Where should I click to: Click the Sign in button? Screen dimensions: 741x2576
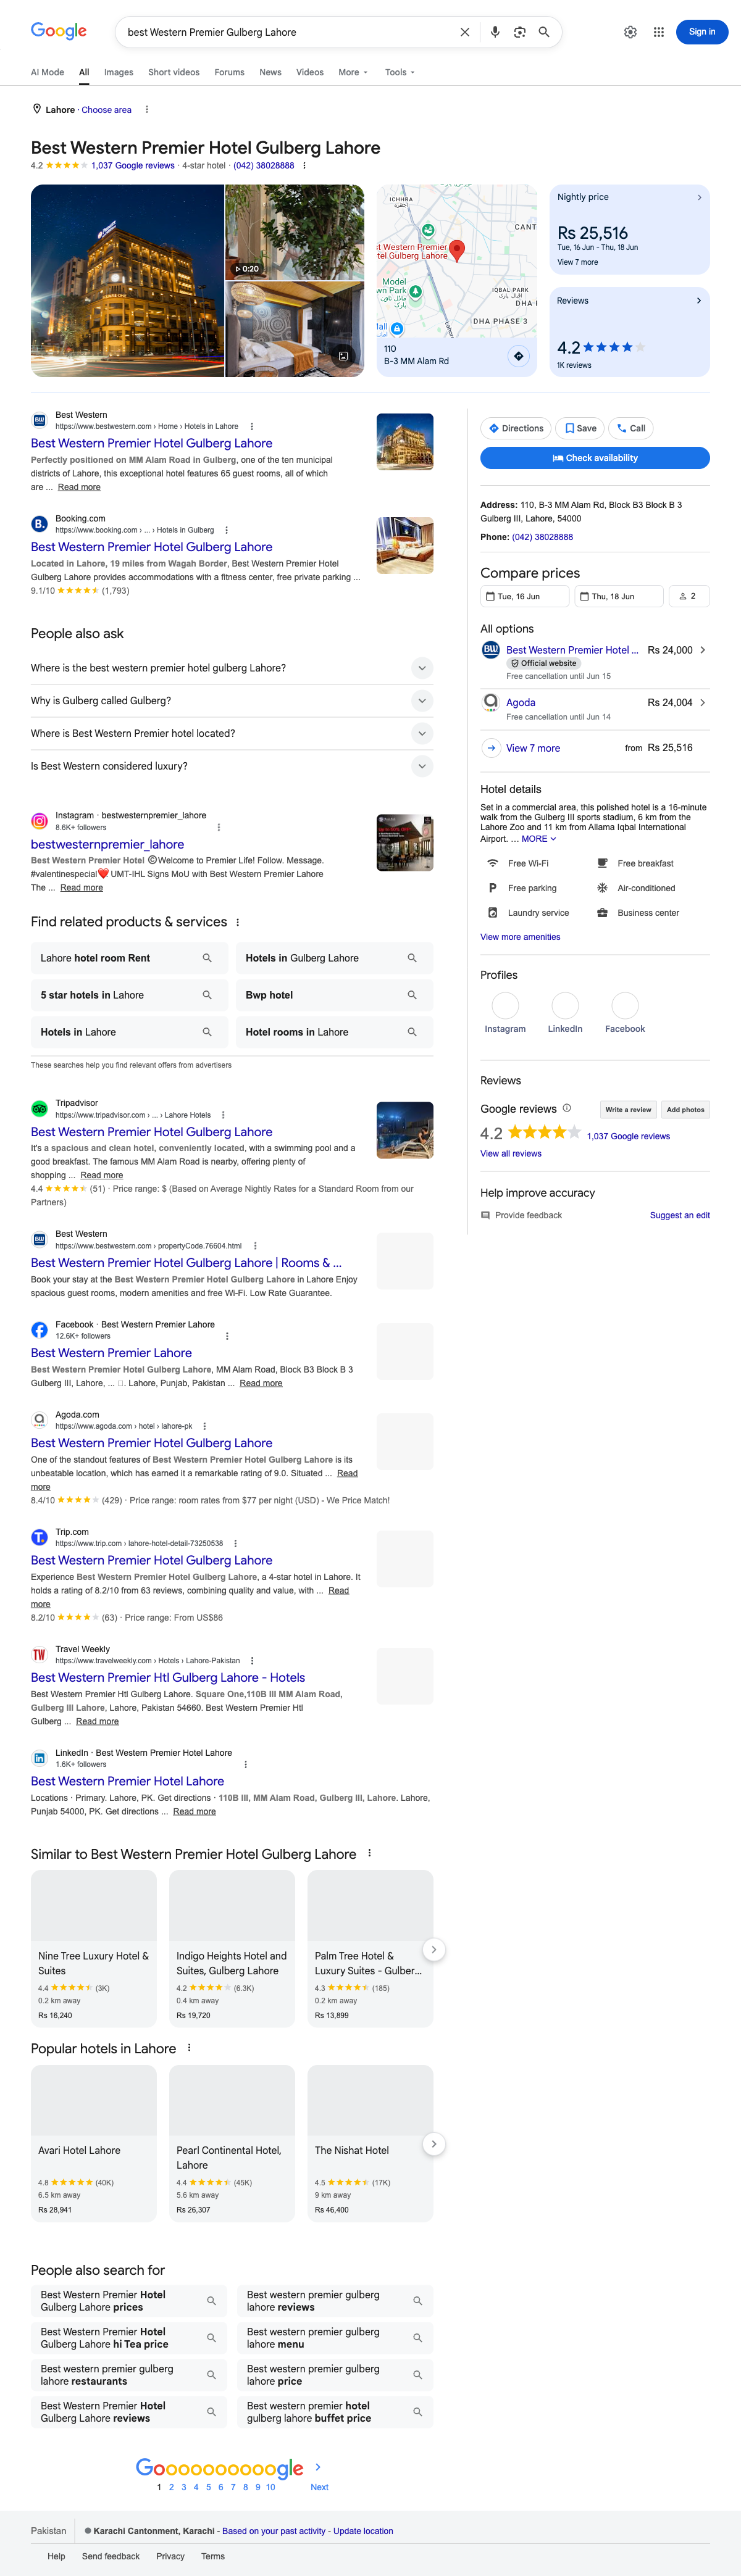[x=702, y=32]
